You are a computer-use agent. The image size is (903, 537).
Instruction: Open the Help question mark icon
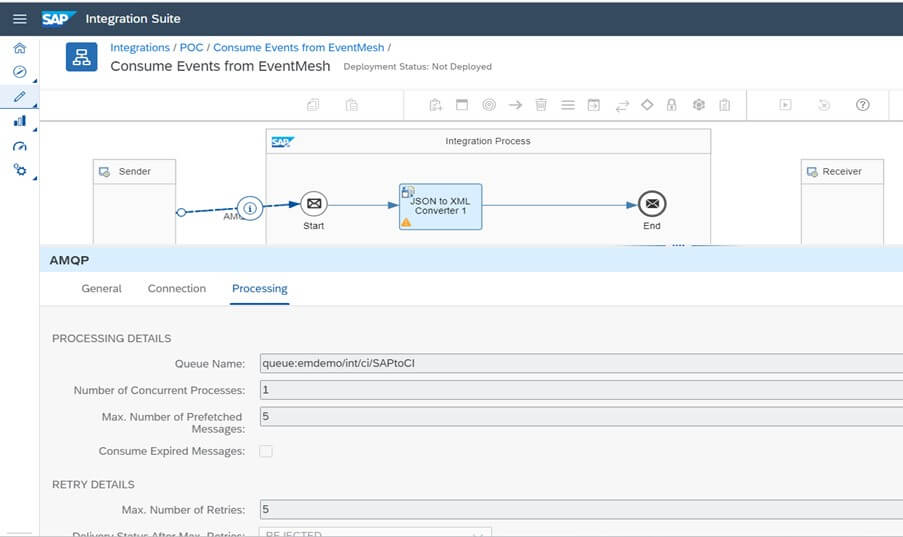(x=863, y=105)
